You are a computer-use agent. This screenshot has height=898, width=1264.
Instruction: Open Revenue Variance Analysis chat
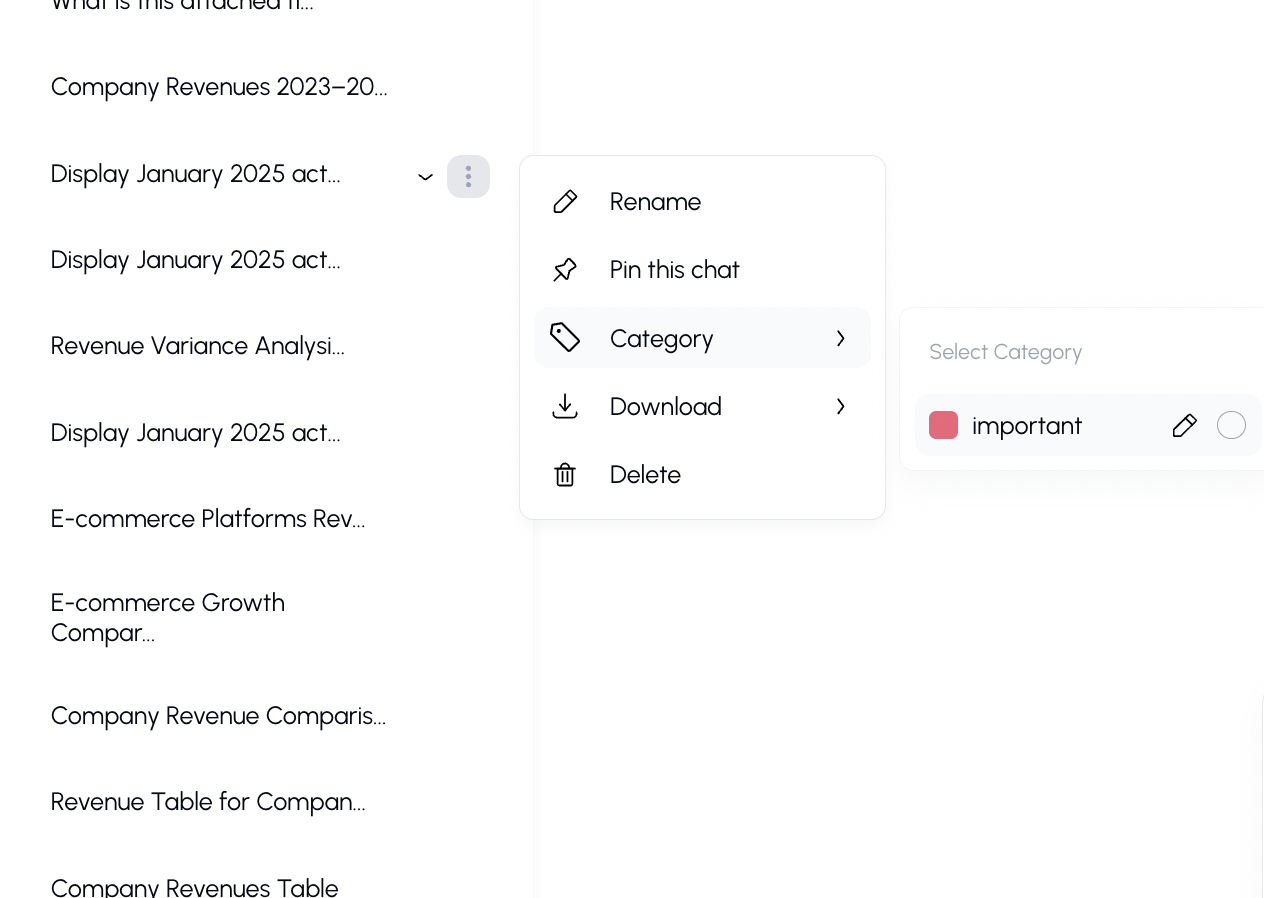197,346
